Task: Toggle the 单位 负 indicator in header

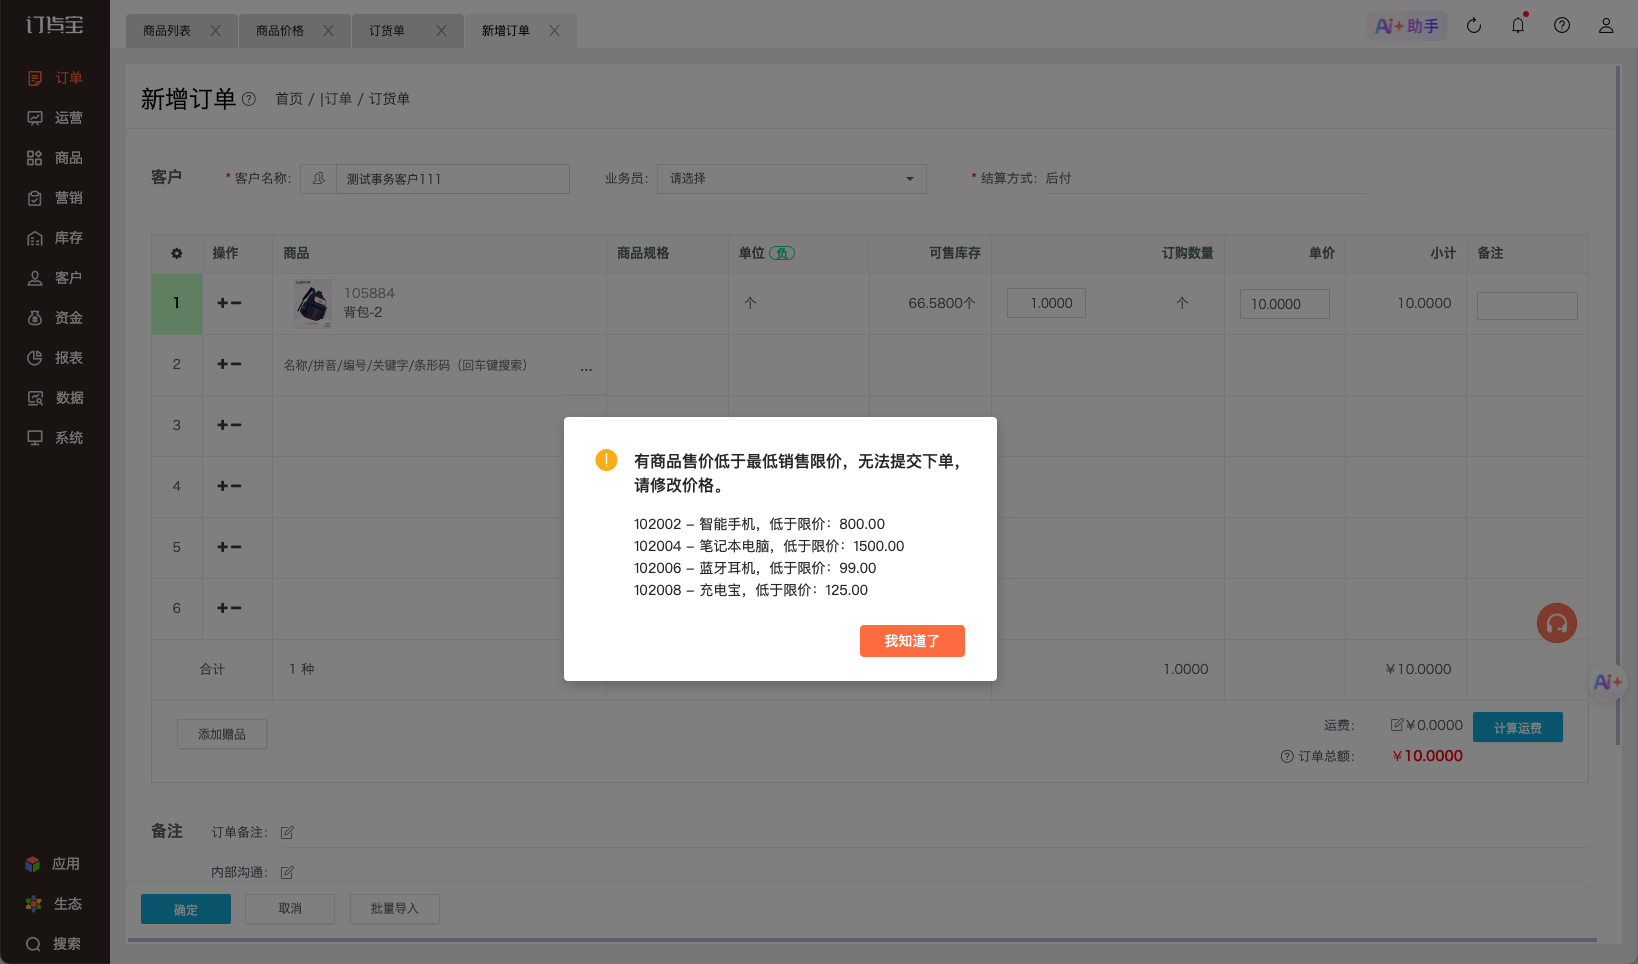Action: point(782,254)
